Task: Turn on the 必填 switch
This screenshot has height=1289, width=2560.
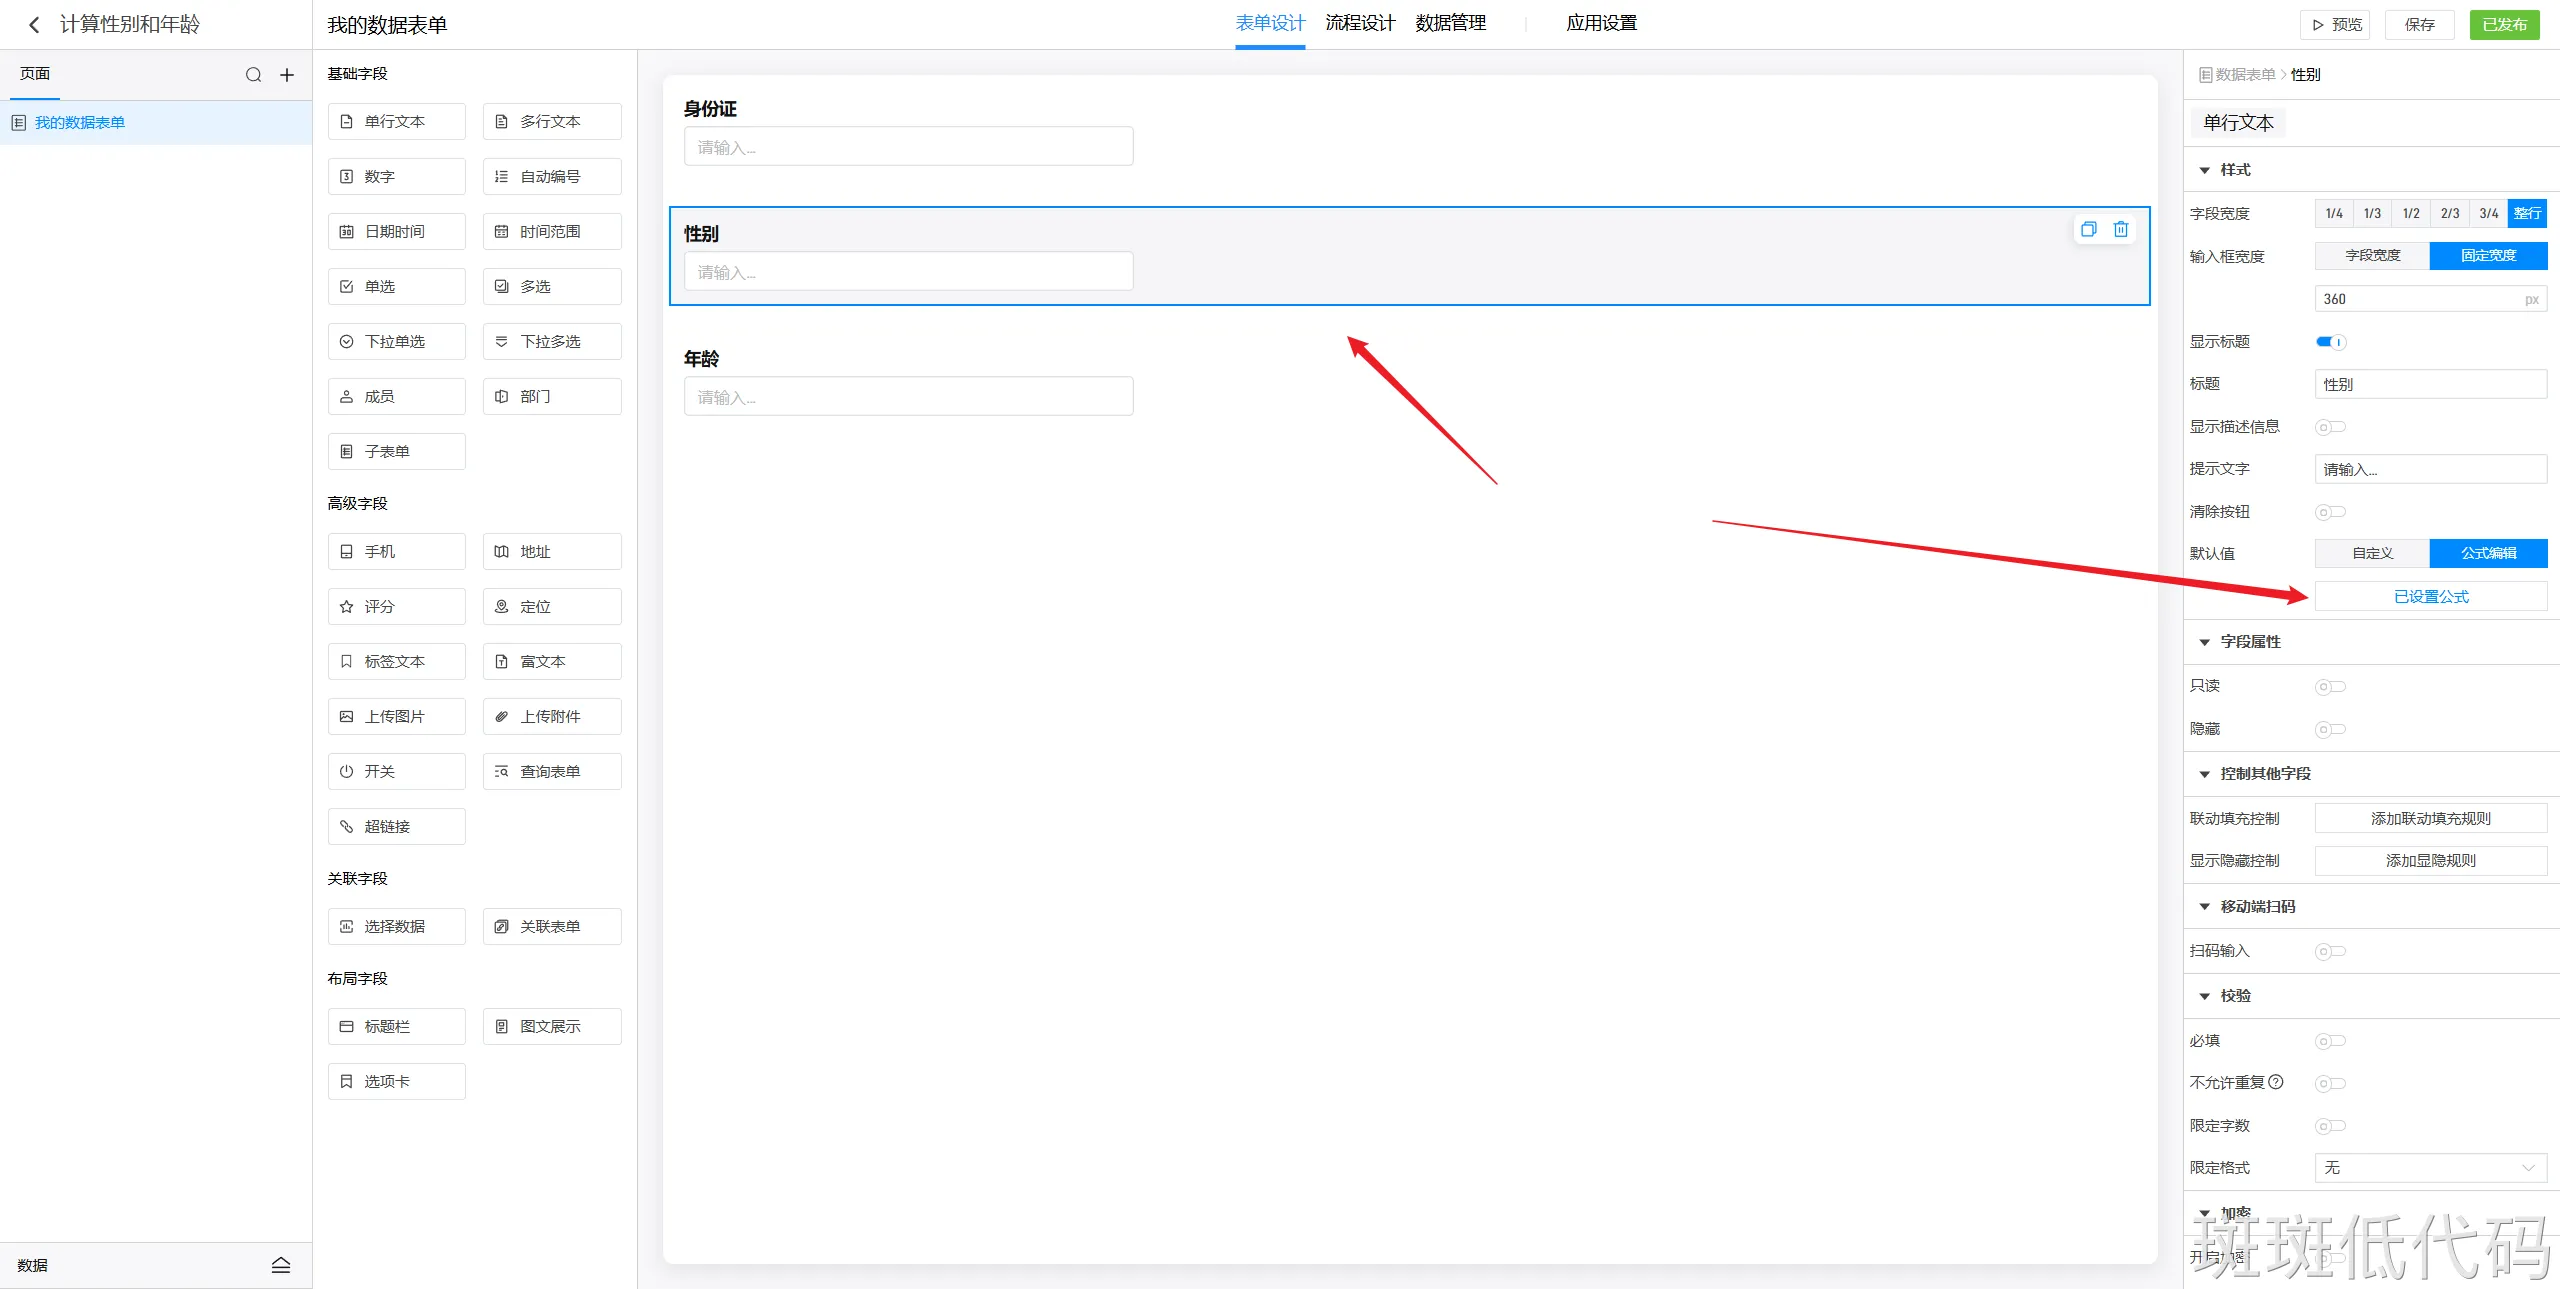Action: pos(2330,1041)
